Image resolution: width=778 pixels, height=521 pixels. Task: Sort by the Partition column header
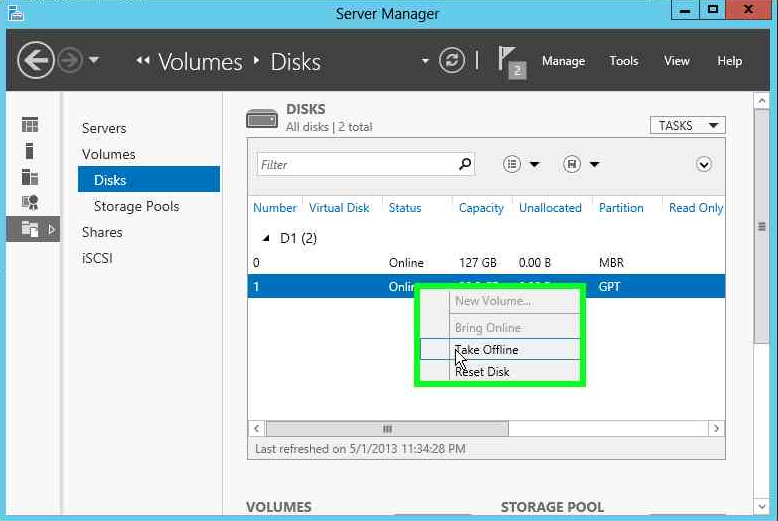(x=621, y=208)
